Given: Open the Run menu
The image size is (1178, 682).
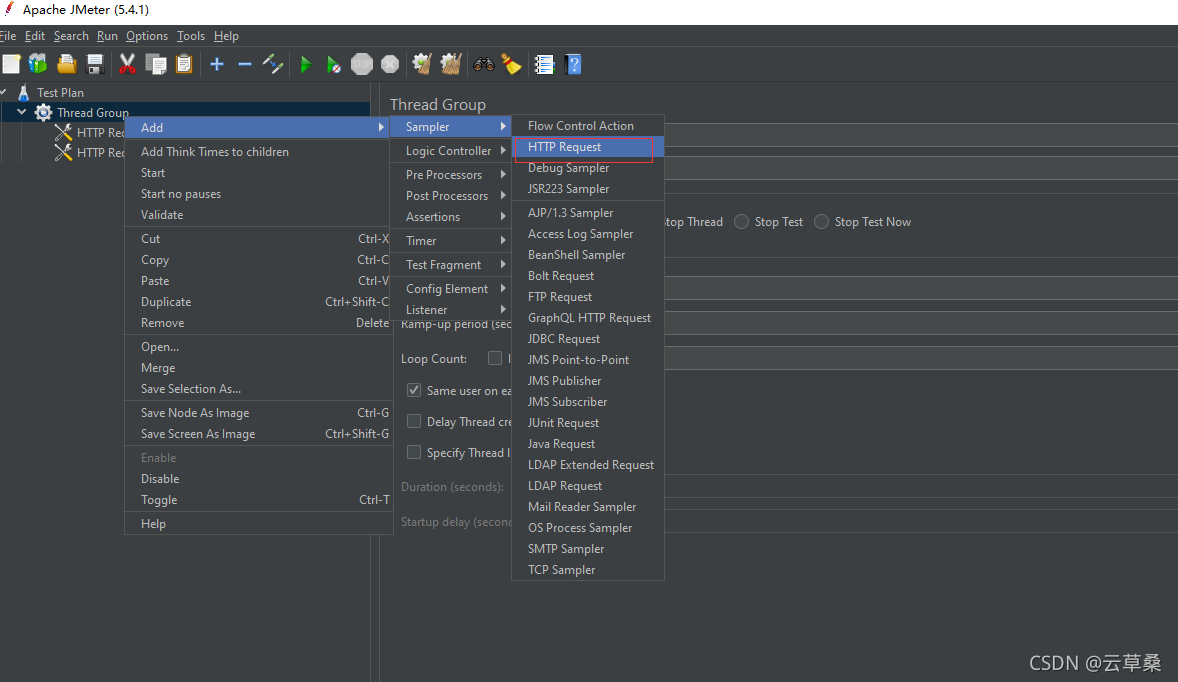Looking at the screenshot, I should (x=107, y=36).
